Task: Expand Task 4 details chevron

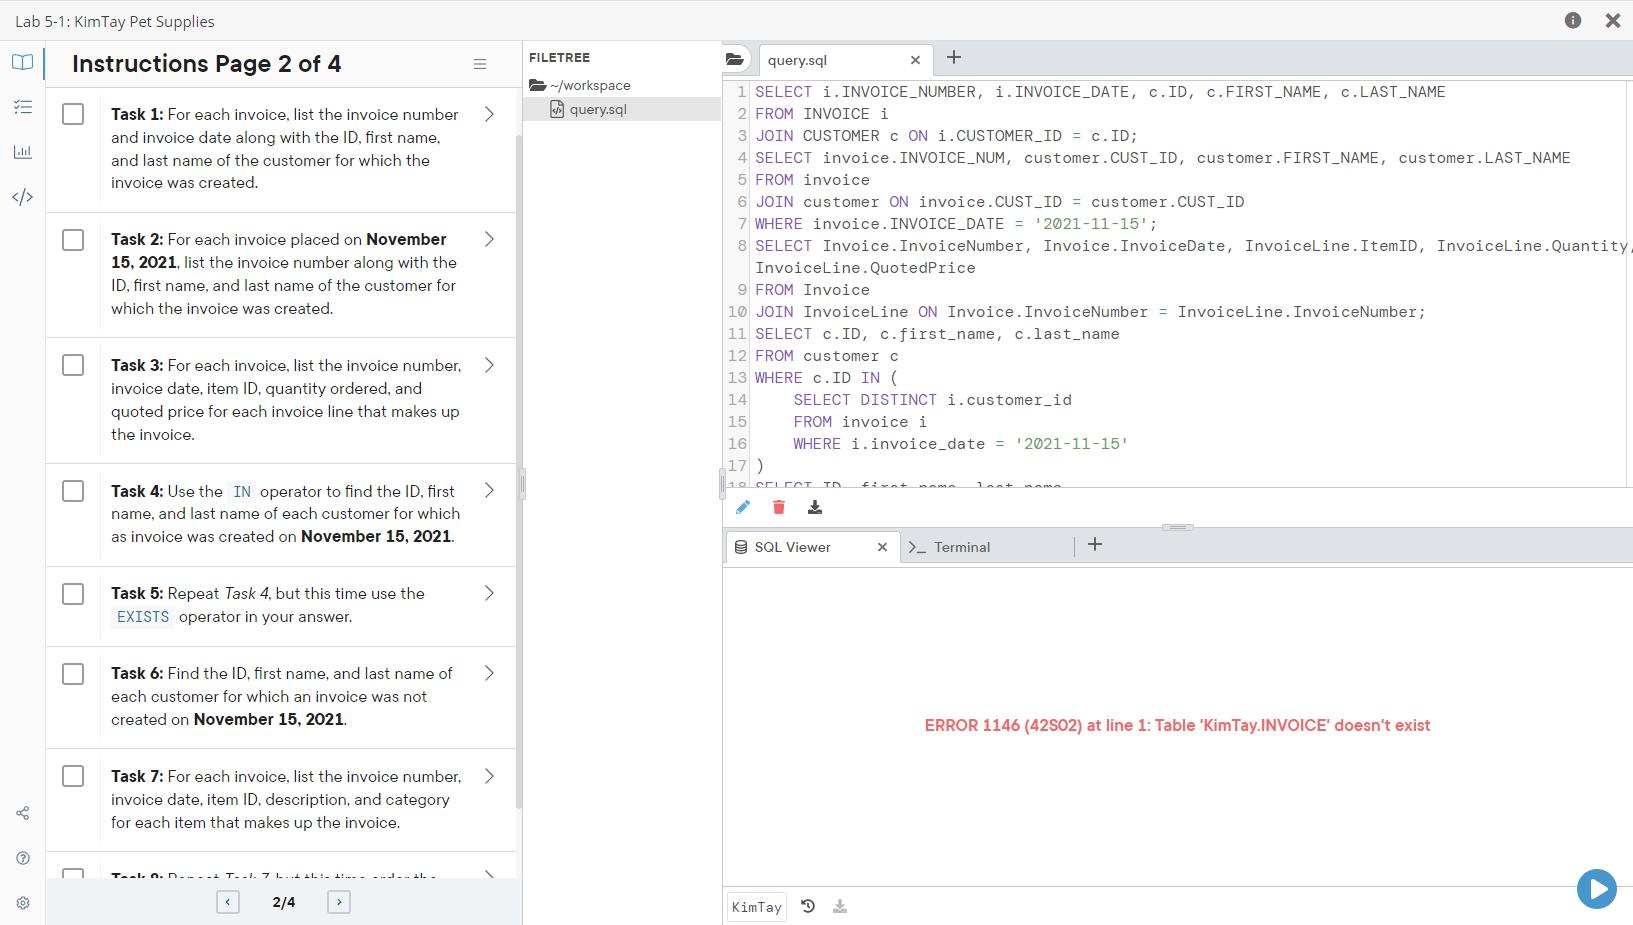Action: [489, 490]
